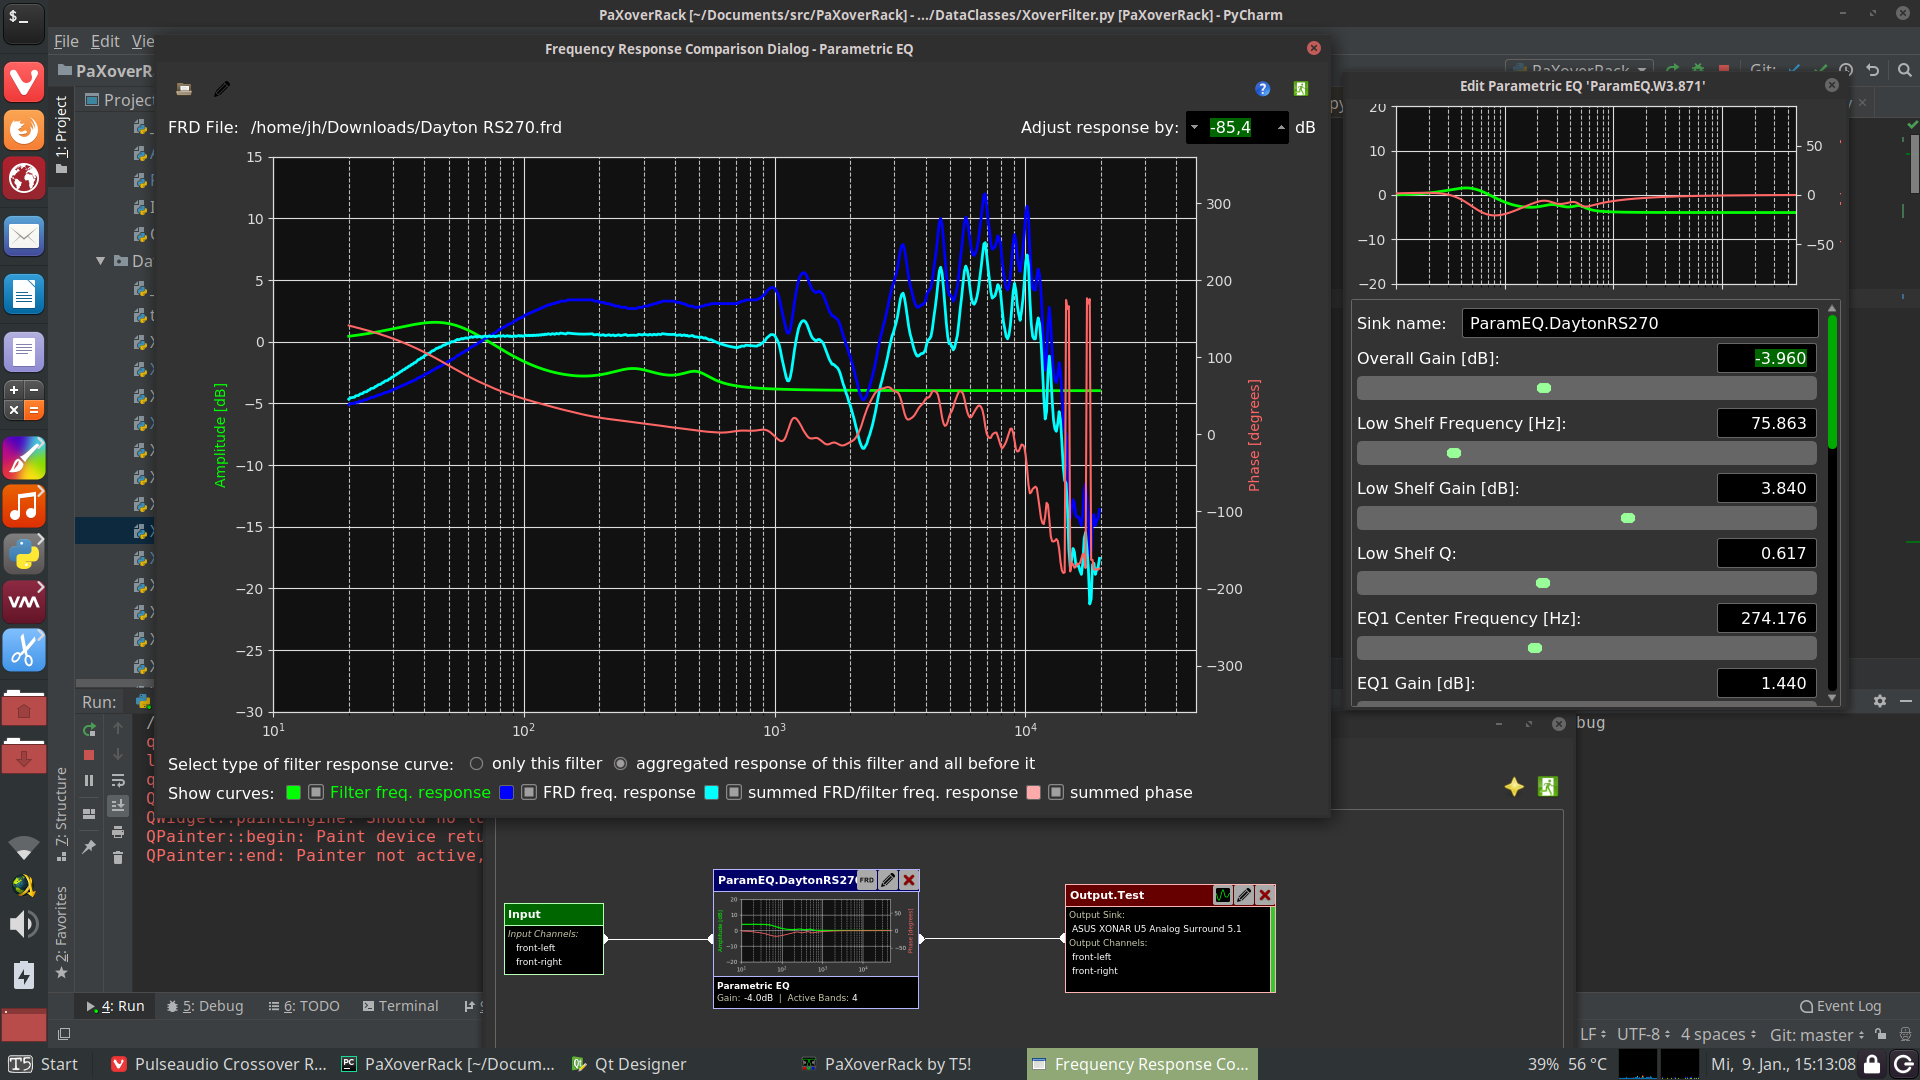Click the Low Shelf Q slider handle
Screen dimensions: 1920x1080
[x=1543, y=583]
